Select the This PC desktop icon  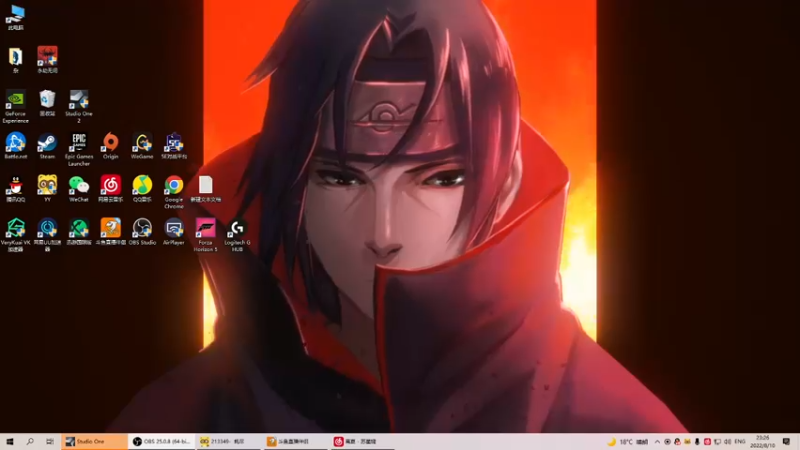(16, 17)
